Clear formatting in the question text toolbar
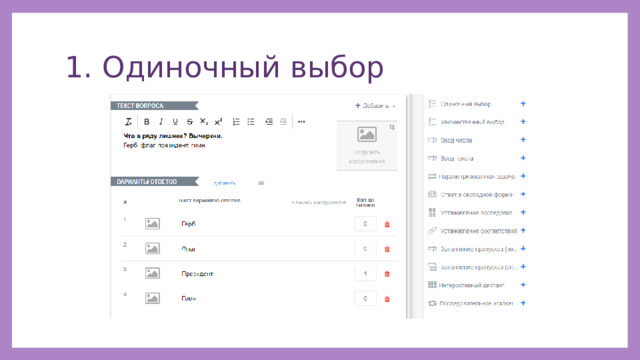The width and height of the screenshot is (640, 360). 128,122
